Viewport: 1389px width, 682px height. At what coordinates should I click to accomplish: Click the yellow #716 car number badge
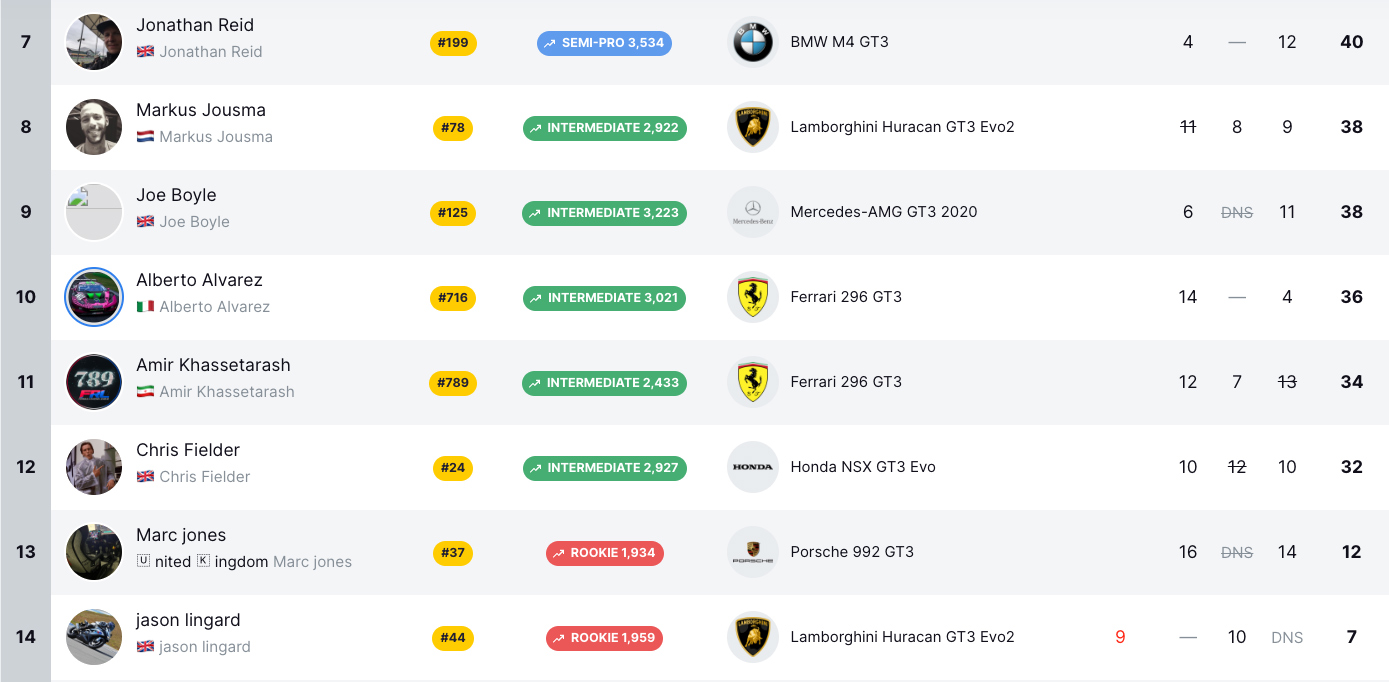click(453, 298)
